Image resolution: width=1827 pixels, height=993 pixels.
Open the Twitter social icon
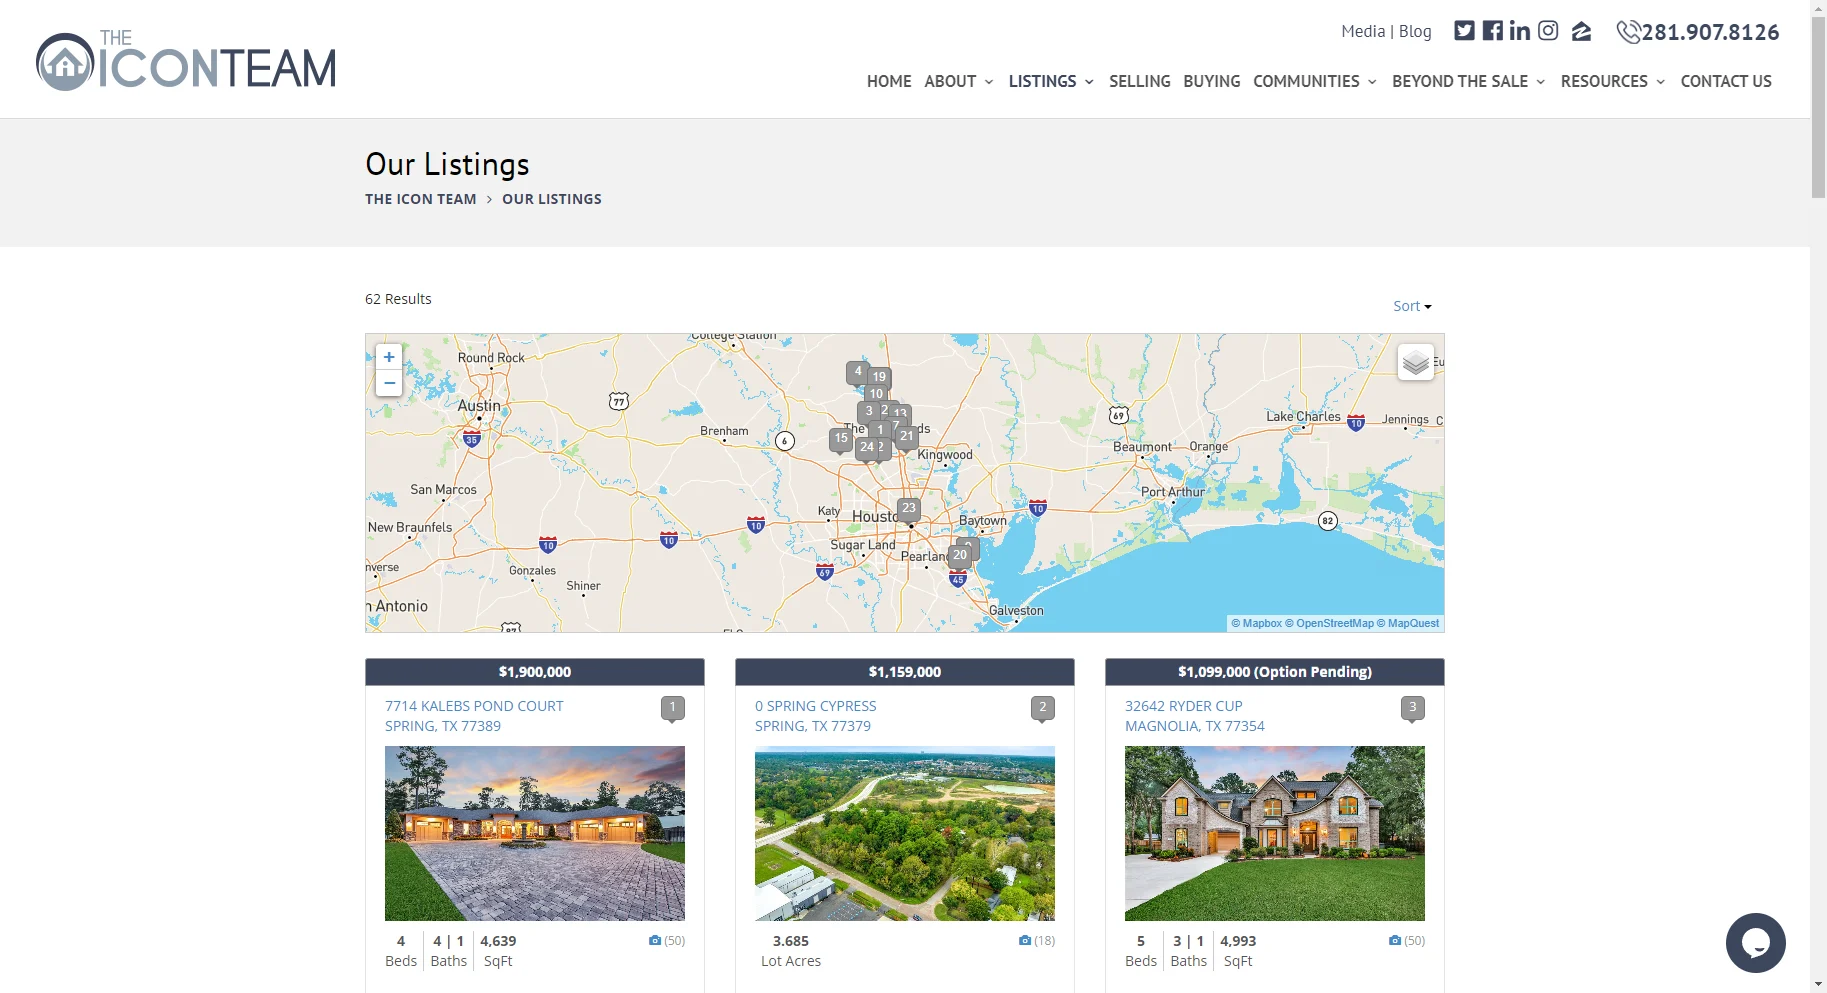coord(1464,30)
